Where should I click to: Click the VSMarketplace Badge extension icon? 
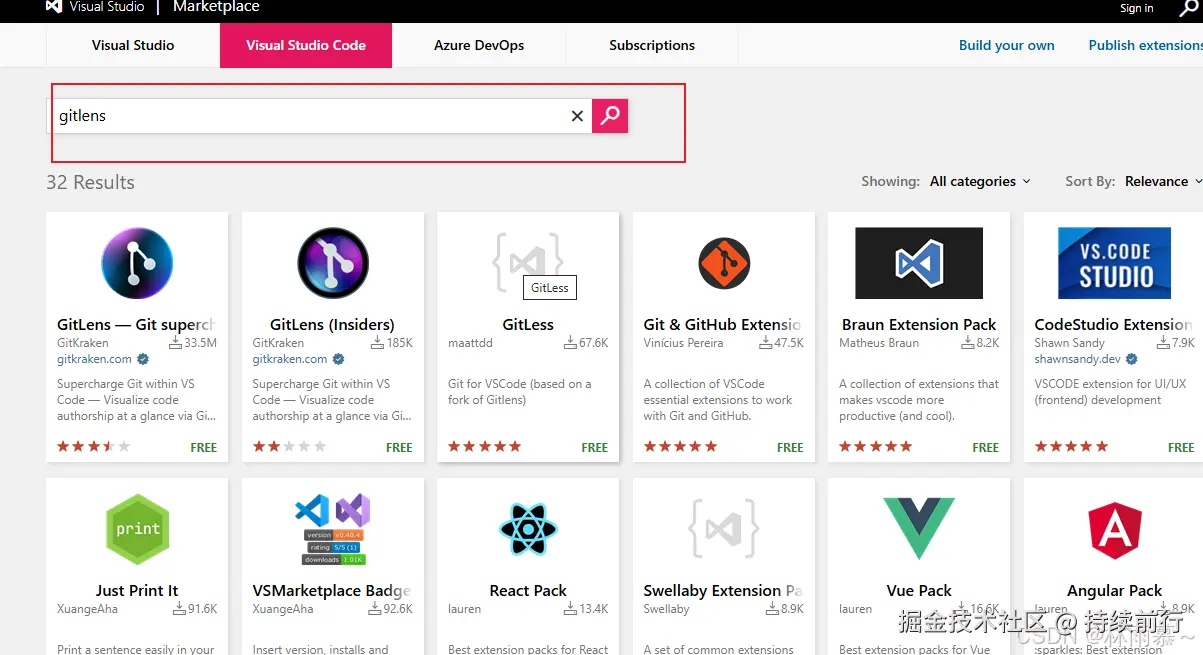(333, 529)
